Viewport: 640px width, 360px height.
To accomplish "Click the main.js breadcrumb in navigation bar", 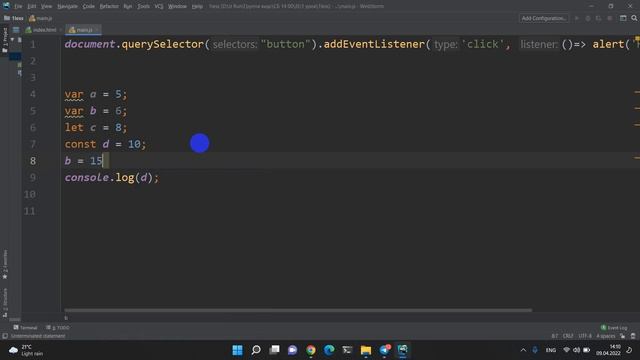I will pos(40,18).
